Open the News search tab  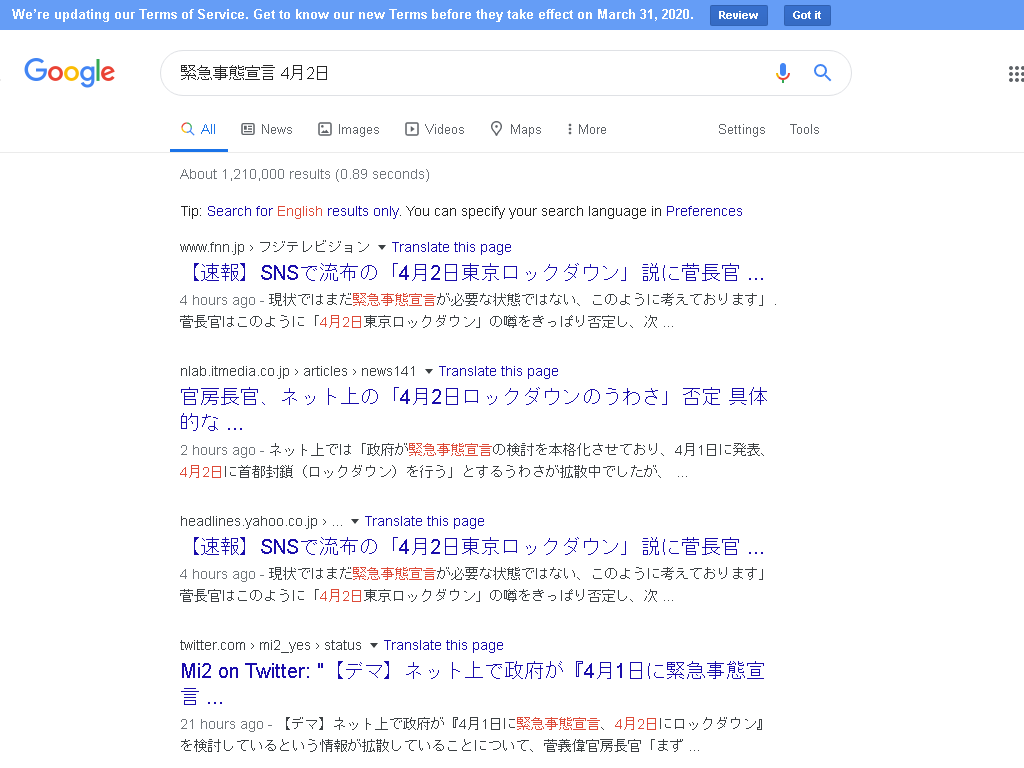(267, 129)
